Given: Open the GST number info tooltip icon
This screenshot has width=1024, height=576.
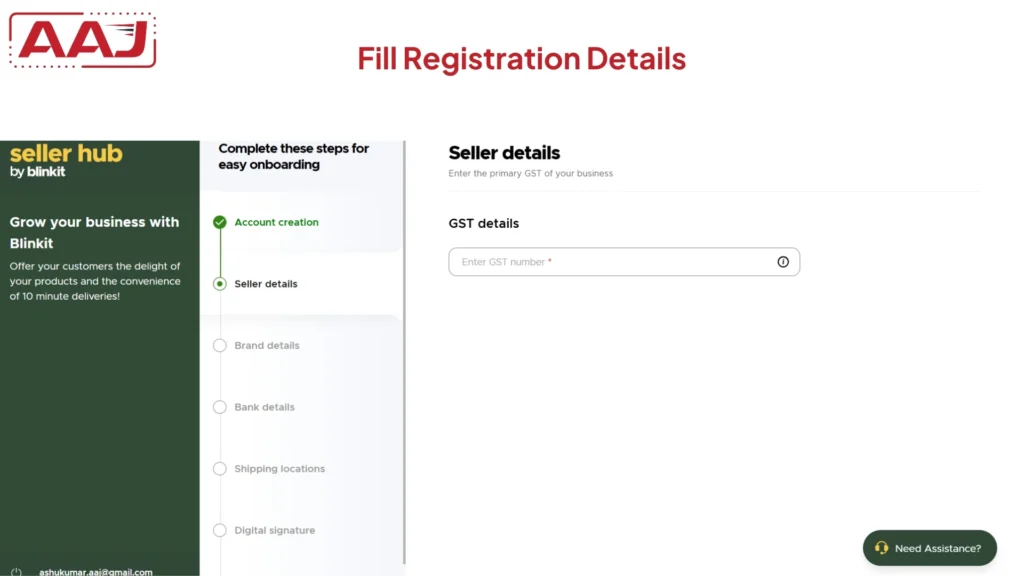Looking at the screenshot, I should [x=783, y=261].
